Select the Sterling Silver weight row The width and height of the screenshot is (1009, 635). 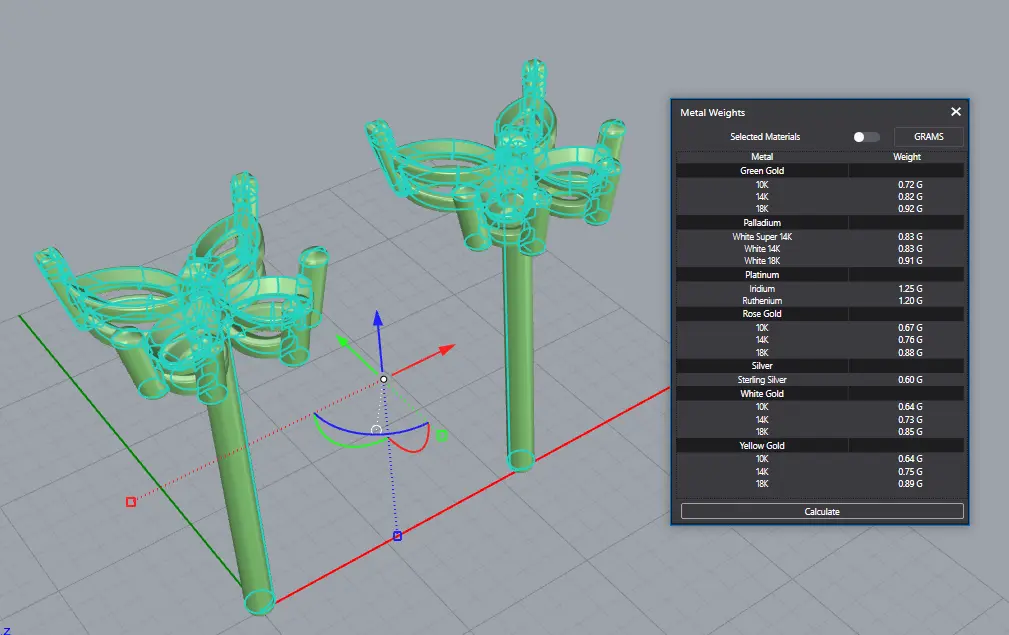762,380
